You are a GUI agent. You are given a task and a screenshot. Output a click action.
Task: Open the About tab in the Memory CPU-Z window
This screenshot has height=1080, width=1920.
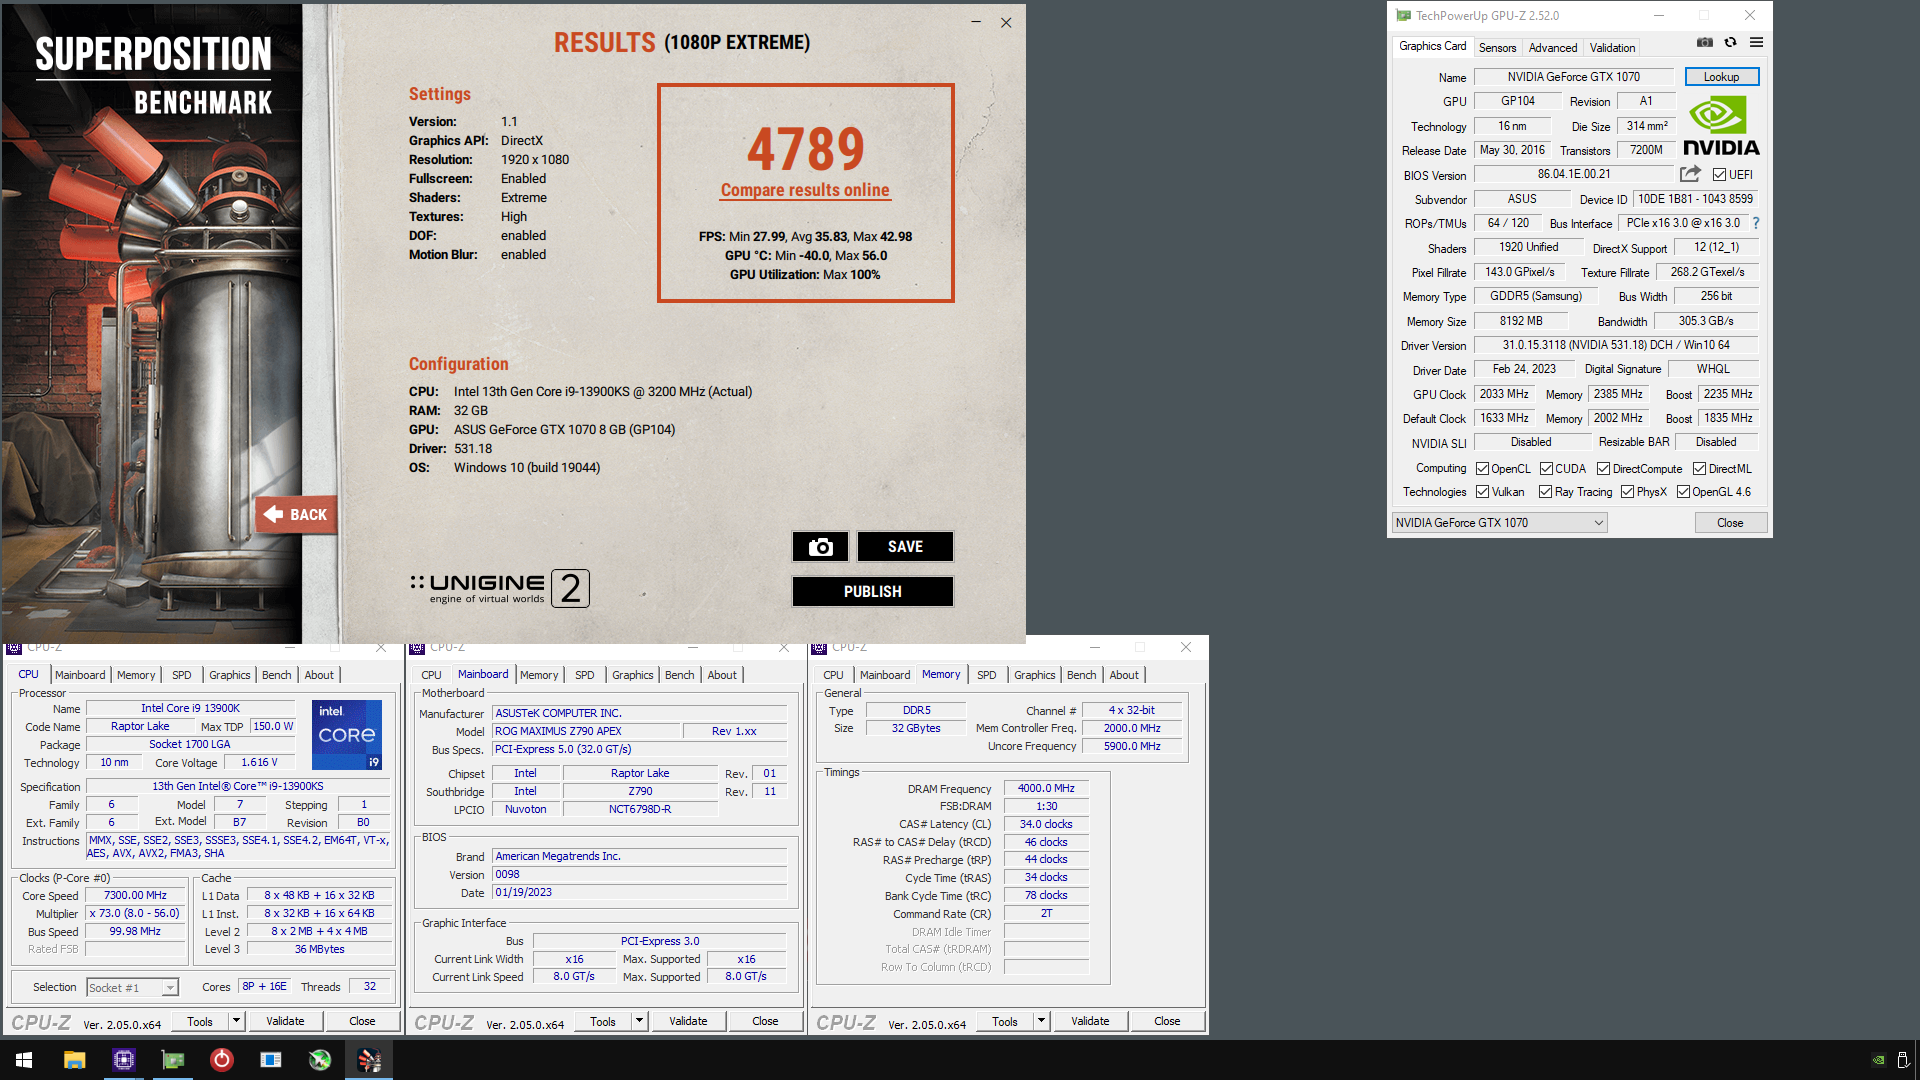pos(1124,675)
